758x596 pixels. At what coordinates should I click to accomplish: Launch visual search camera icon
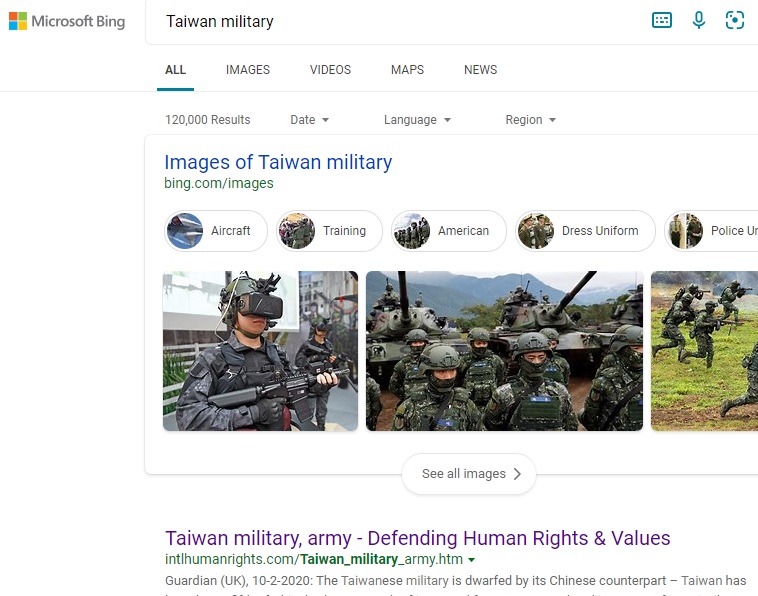[x=735, y=20]
